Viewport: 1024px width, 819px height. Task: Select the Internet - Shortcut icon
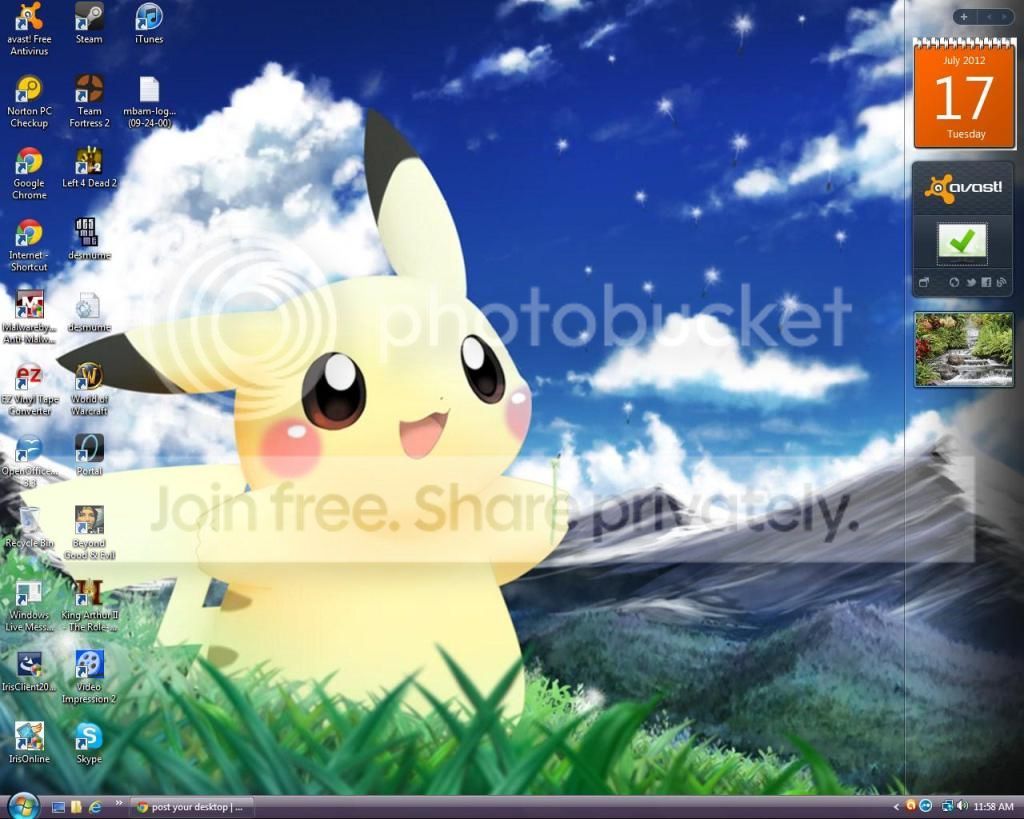click(x=29, y=245)
